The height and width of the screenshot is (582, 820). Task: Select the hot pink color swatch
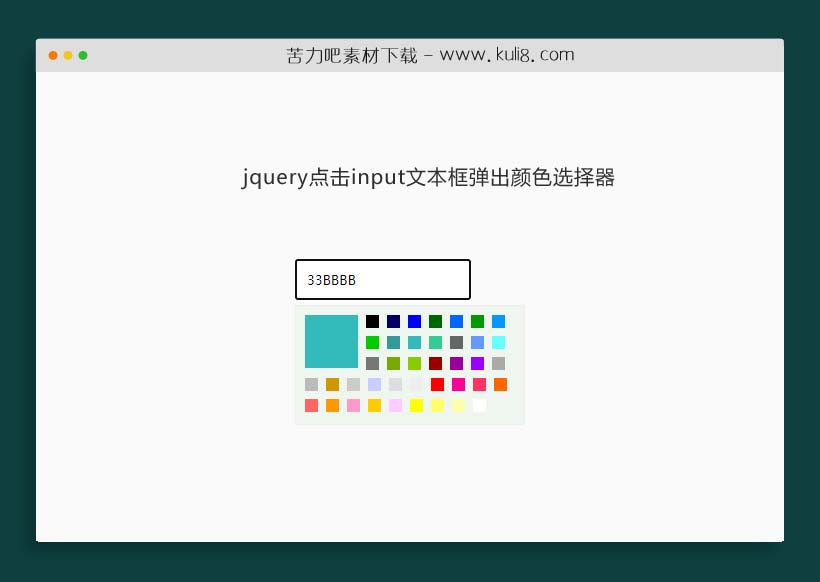click(x=457, y=384)
